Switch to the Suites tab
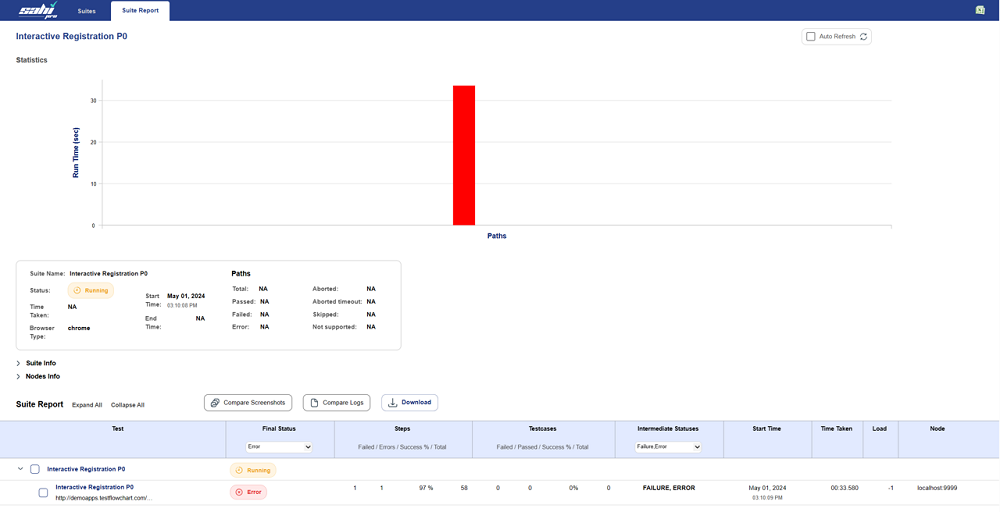 click(x=87, y=11)
